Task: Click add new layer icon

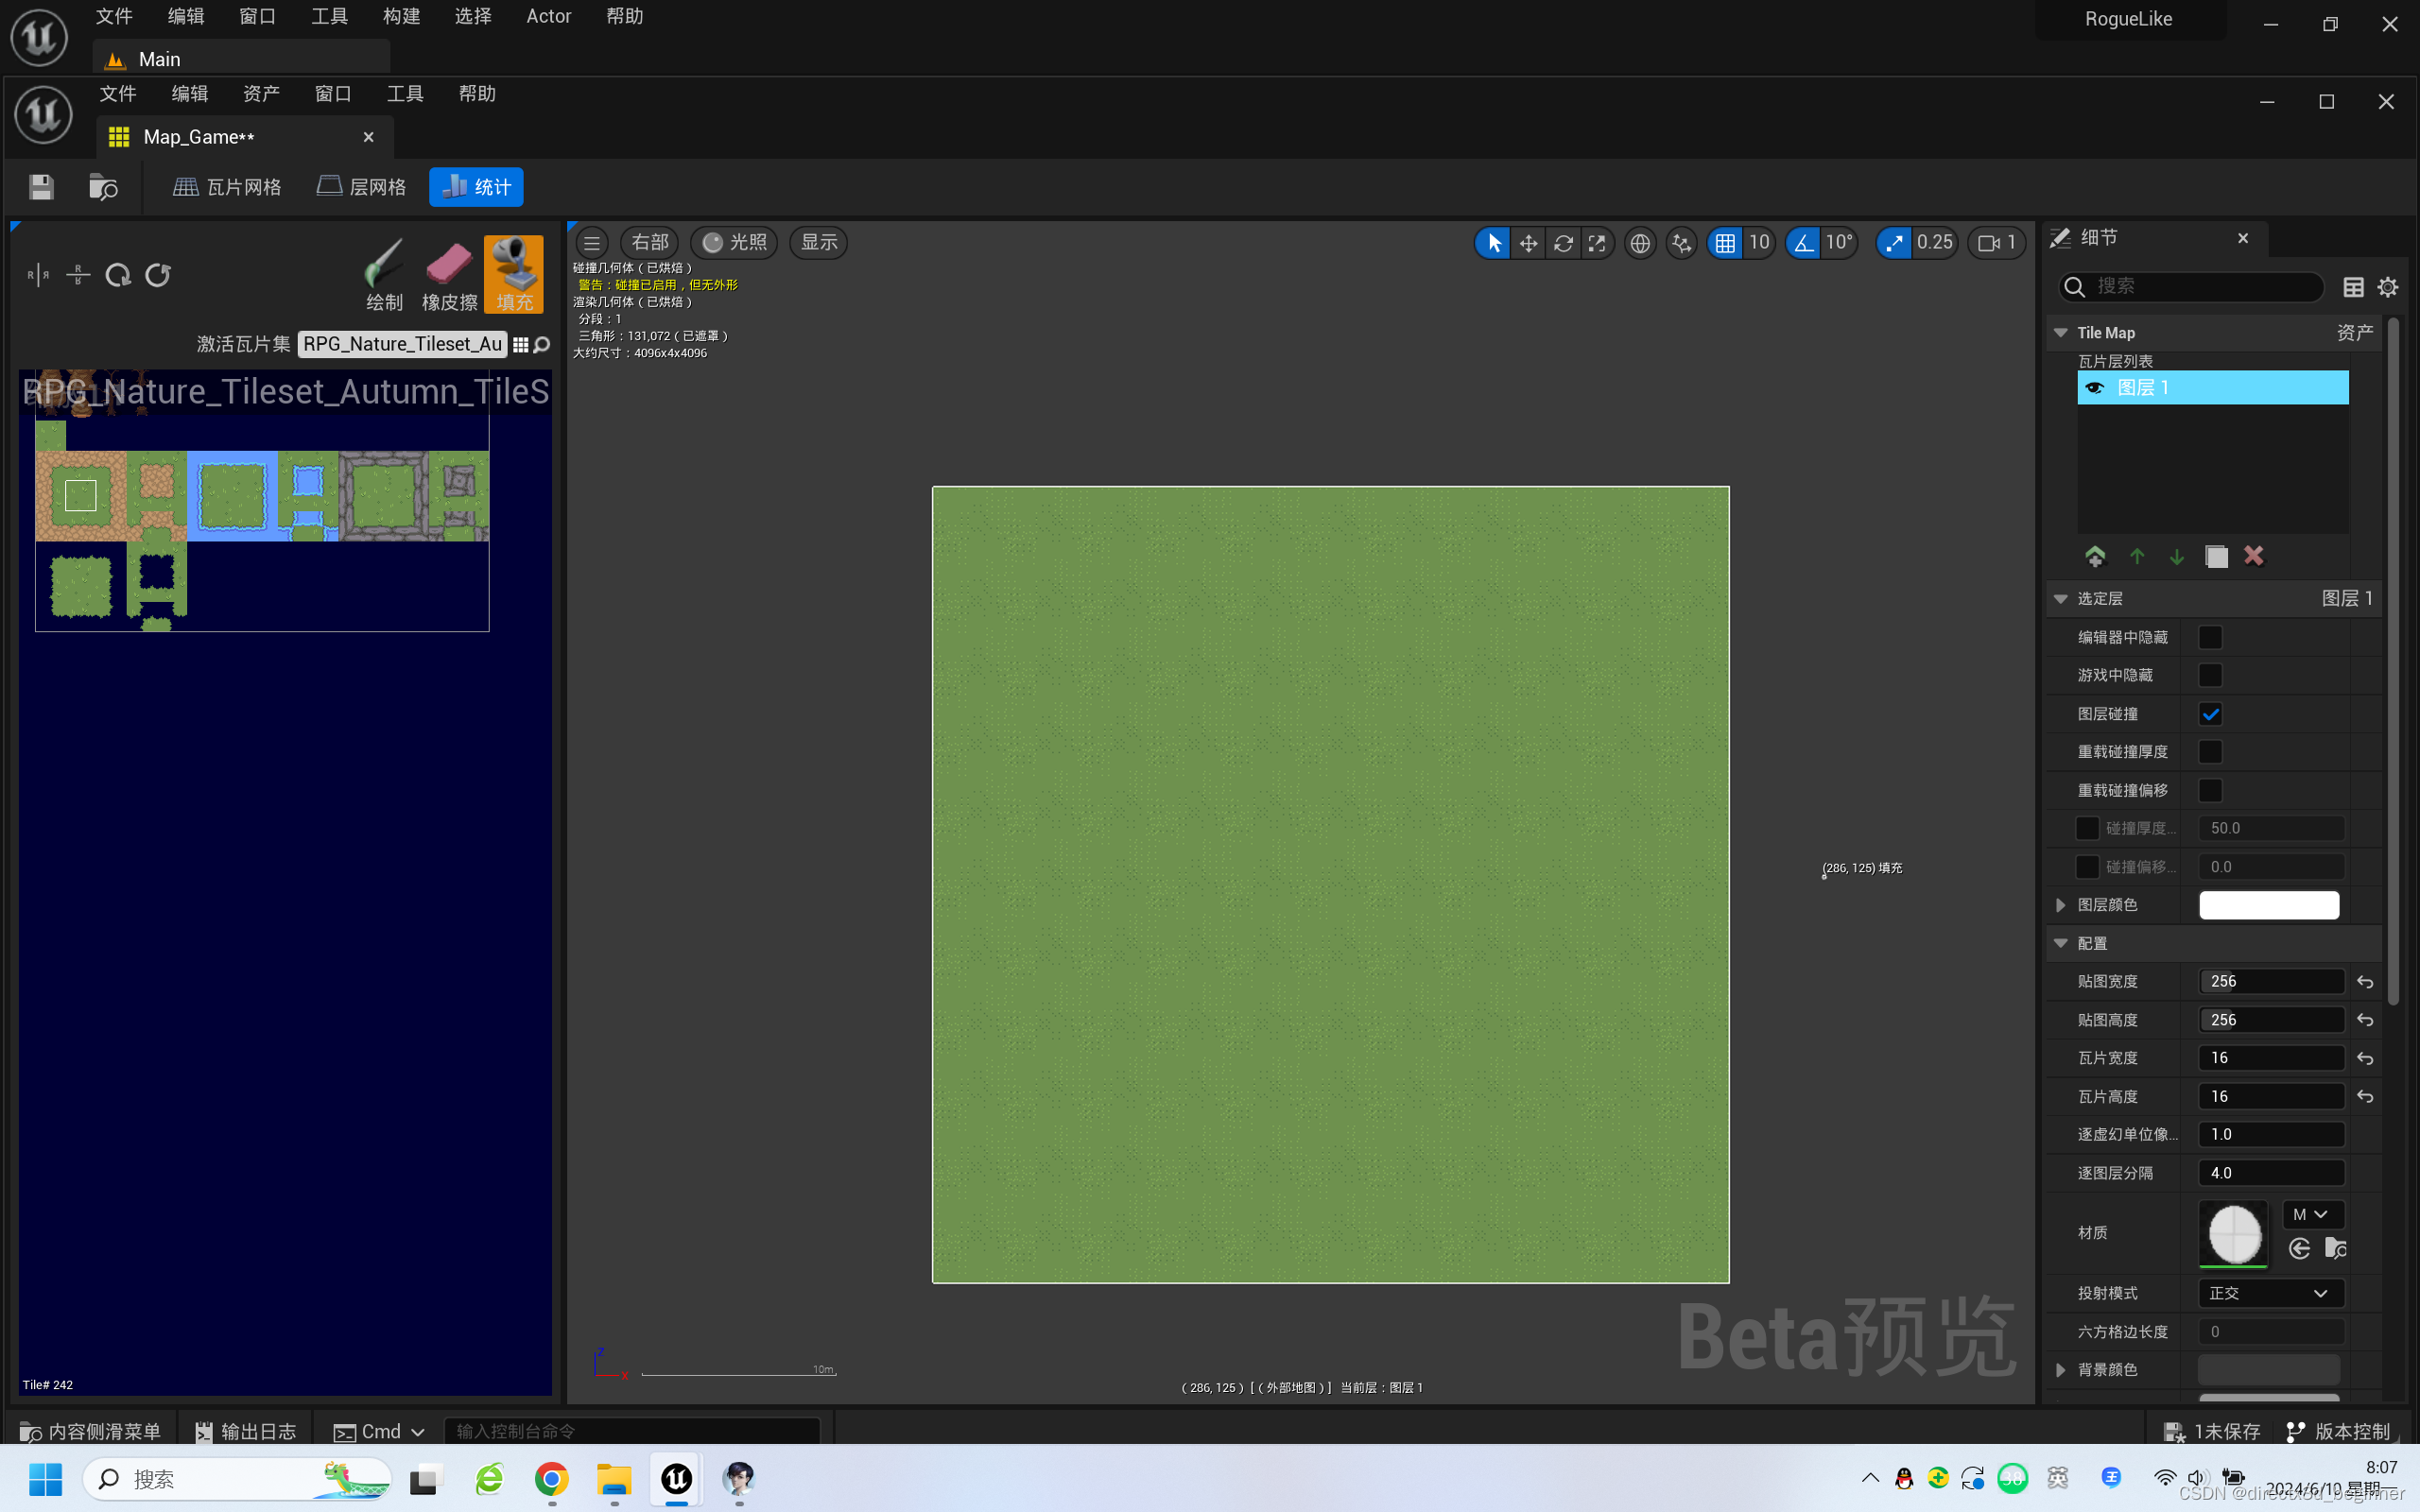Action: coord(2095,556)
